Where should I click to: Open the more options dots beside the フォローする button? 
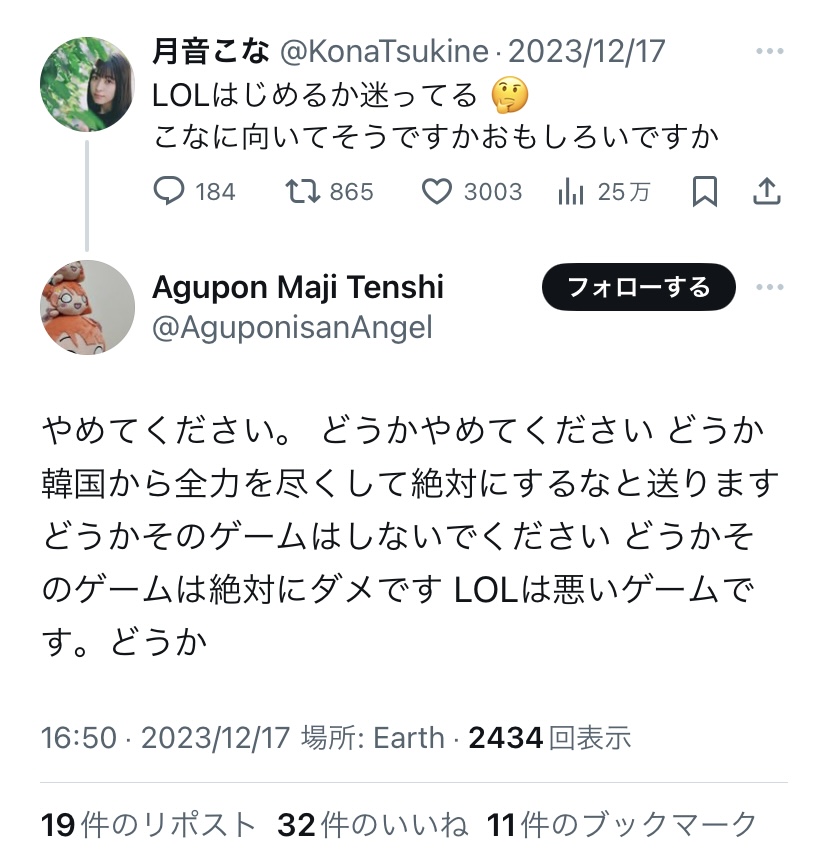pyautogui.click(x=769, y=287)
